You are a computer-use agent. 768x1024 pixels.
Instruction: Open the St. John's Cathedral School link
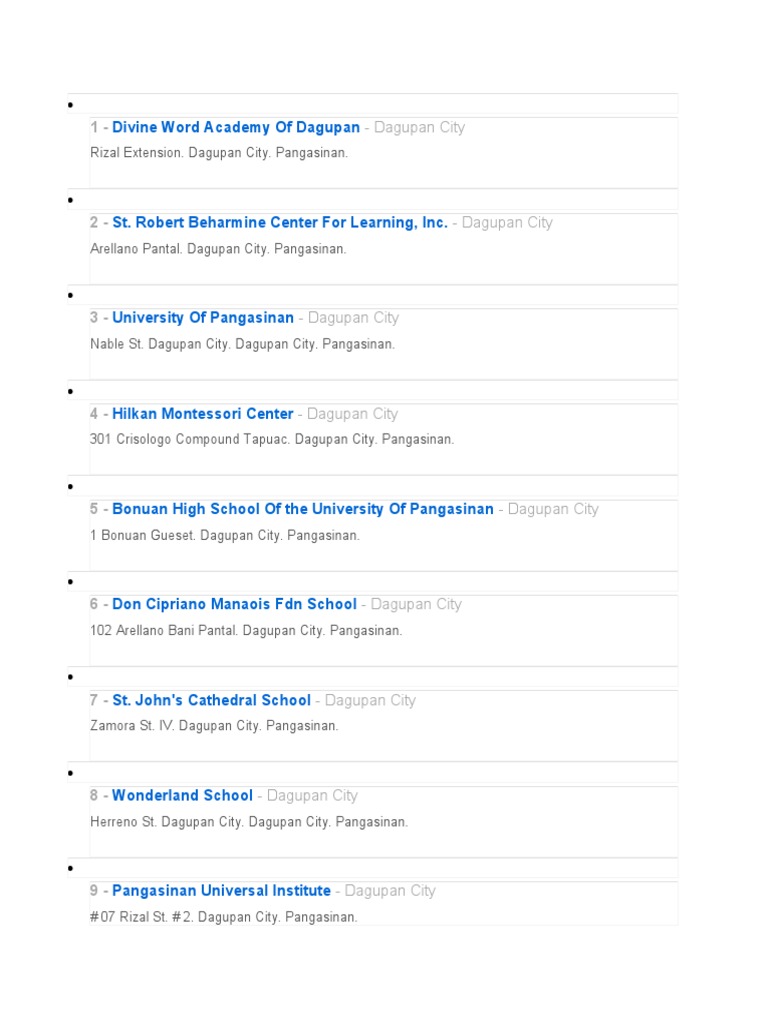[211, 700]
